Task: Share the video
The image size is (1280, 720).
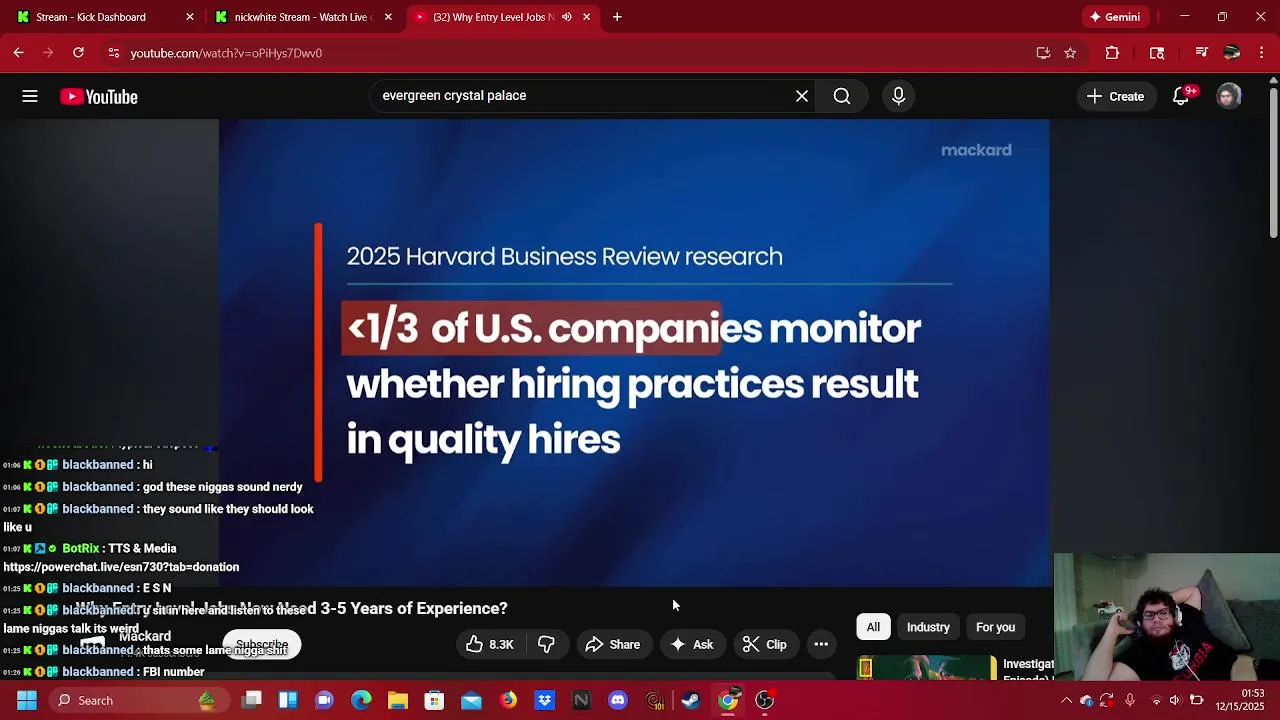Action: (612, 645)
